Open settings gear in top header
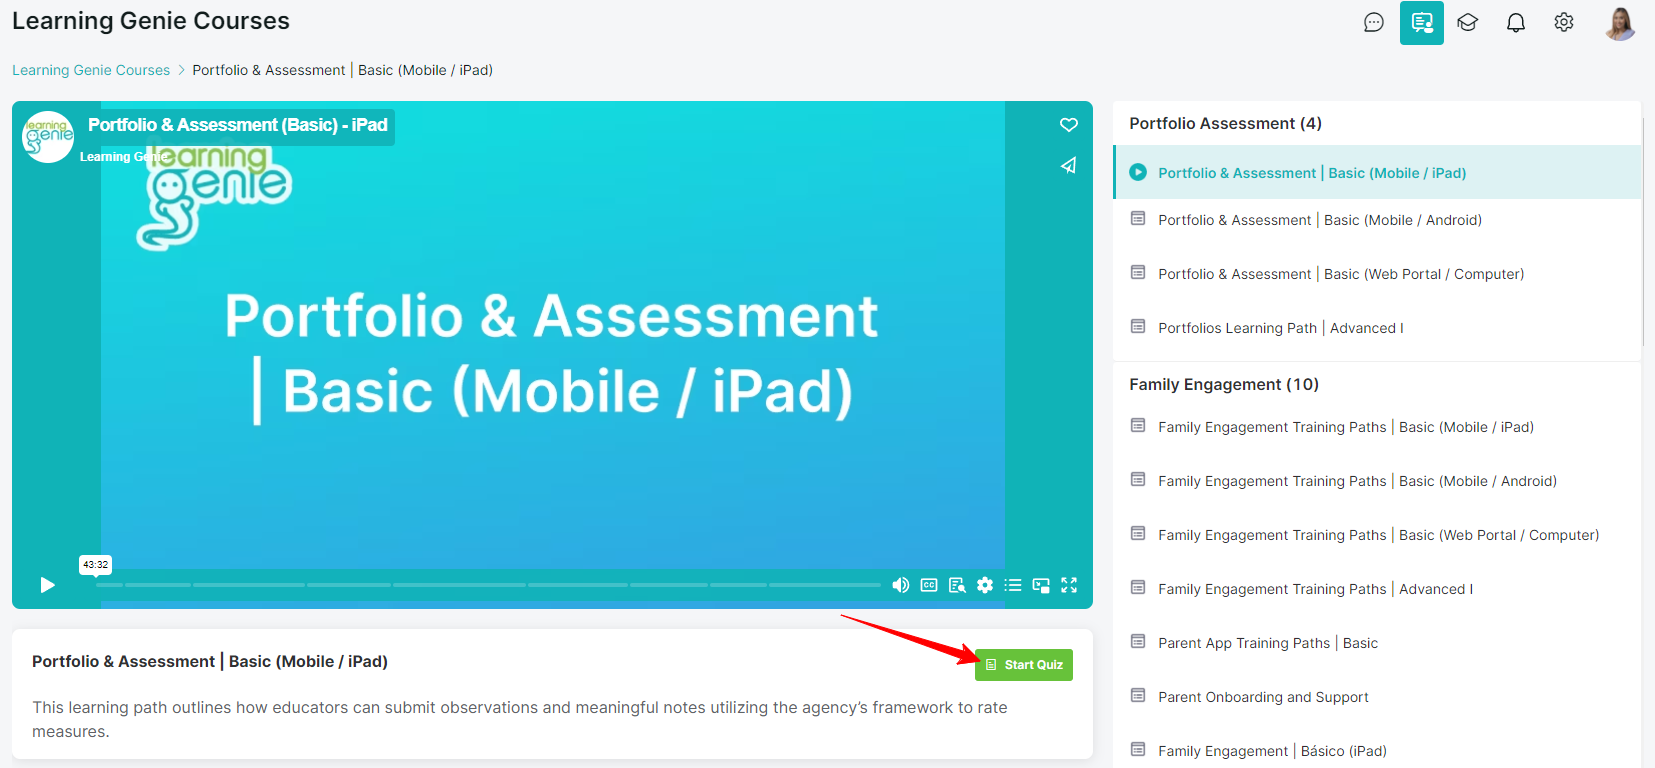1655x768 pixels. 1564,22
